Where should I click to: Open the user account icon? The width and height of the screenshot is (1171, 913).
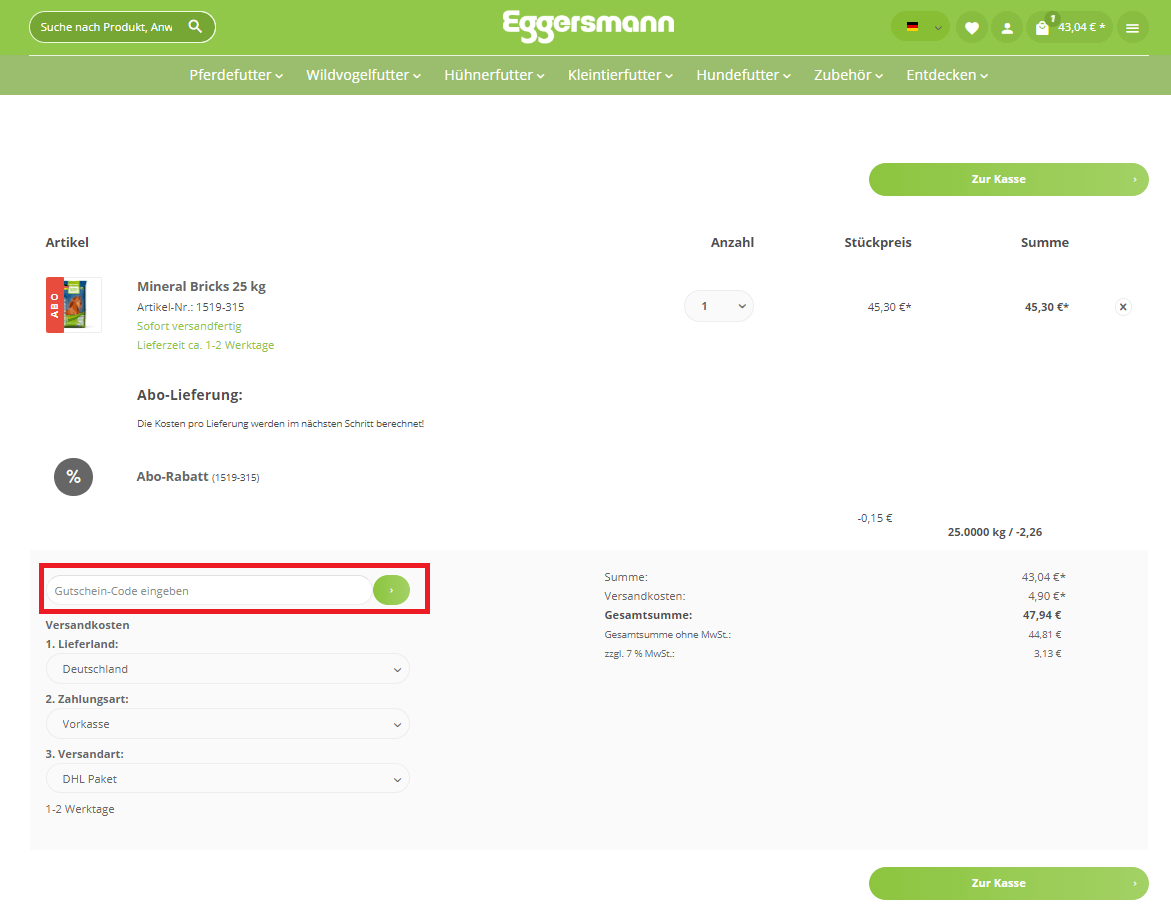[x=1007, y=28]
